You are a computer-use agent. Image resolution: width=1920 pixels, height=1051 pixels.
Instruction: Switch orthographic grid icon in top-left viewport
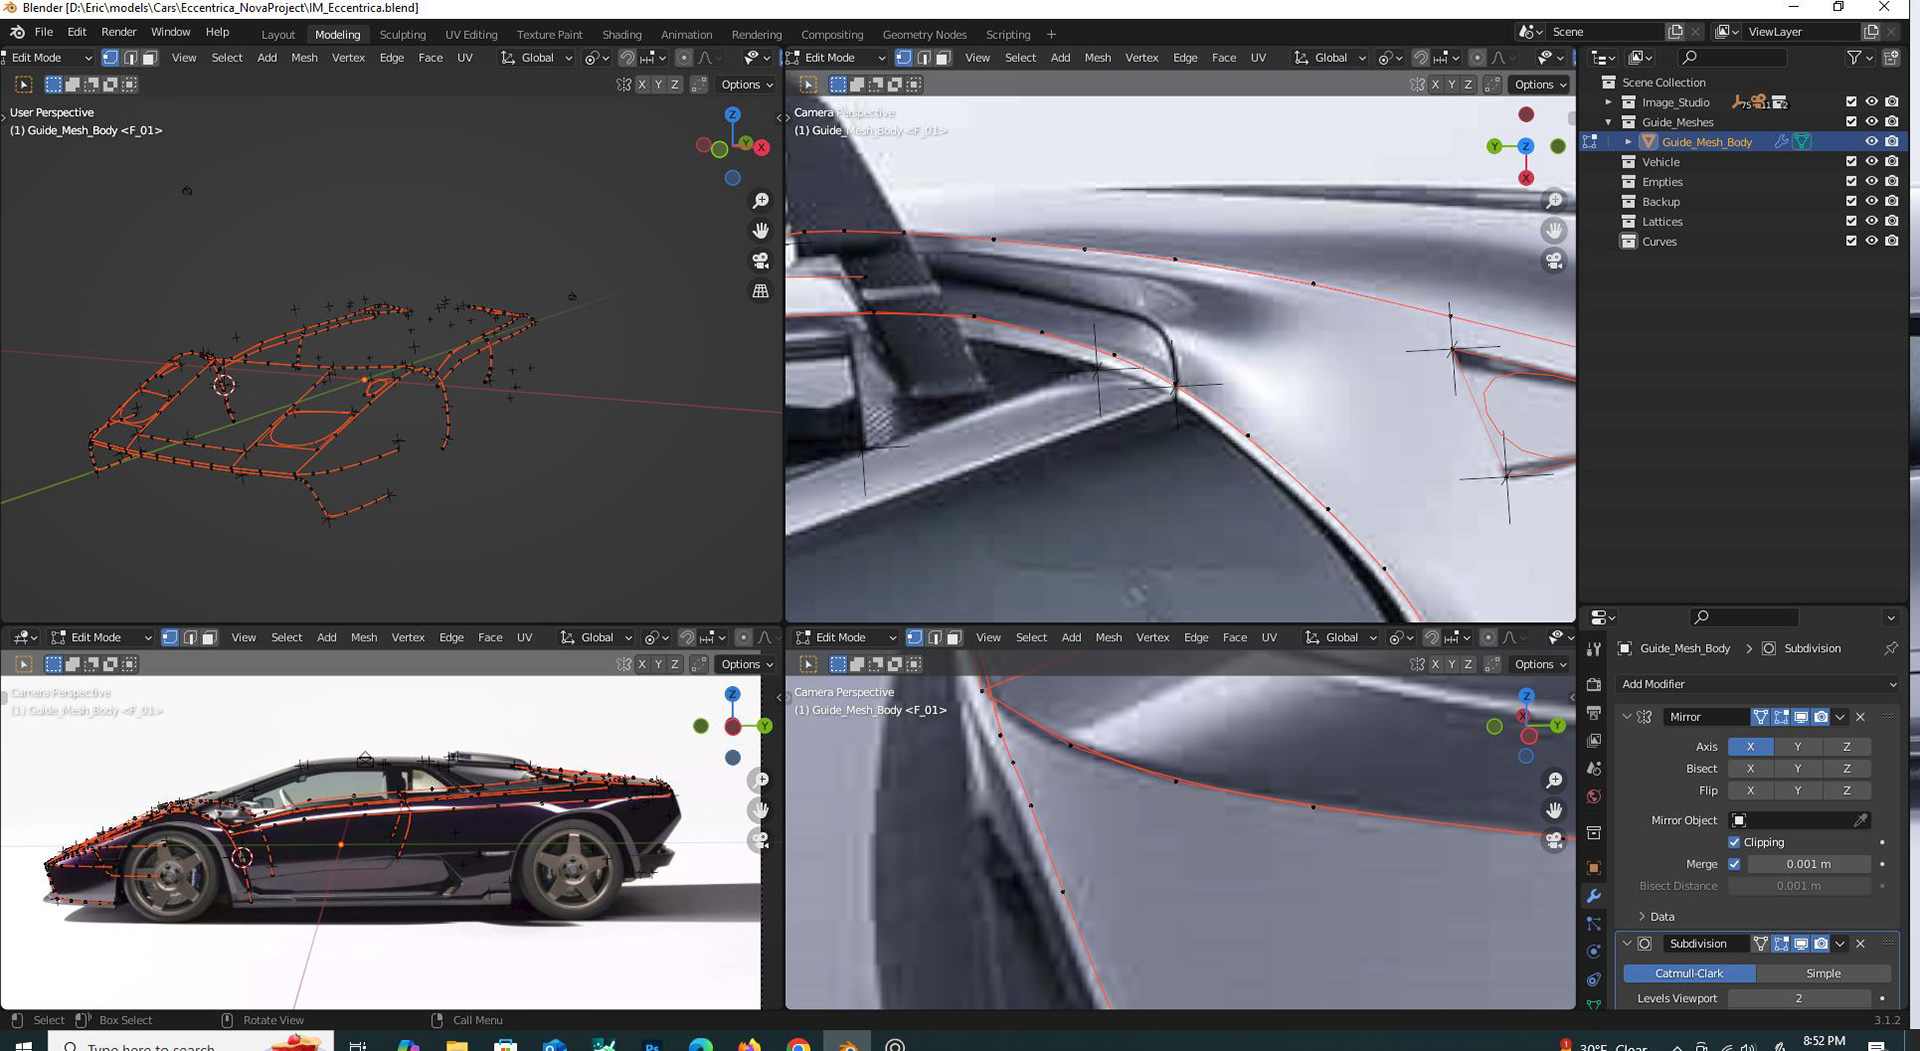pyautogui.click(x=760, y=291)
